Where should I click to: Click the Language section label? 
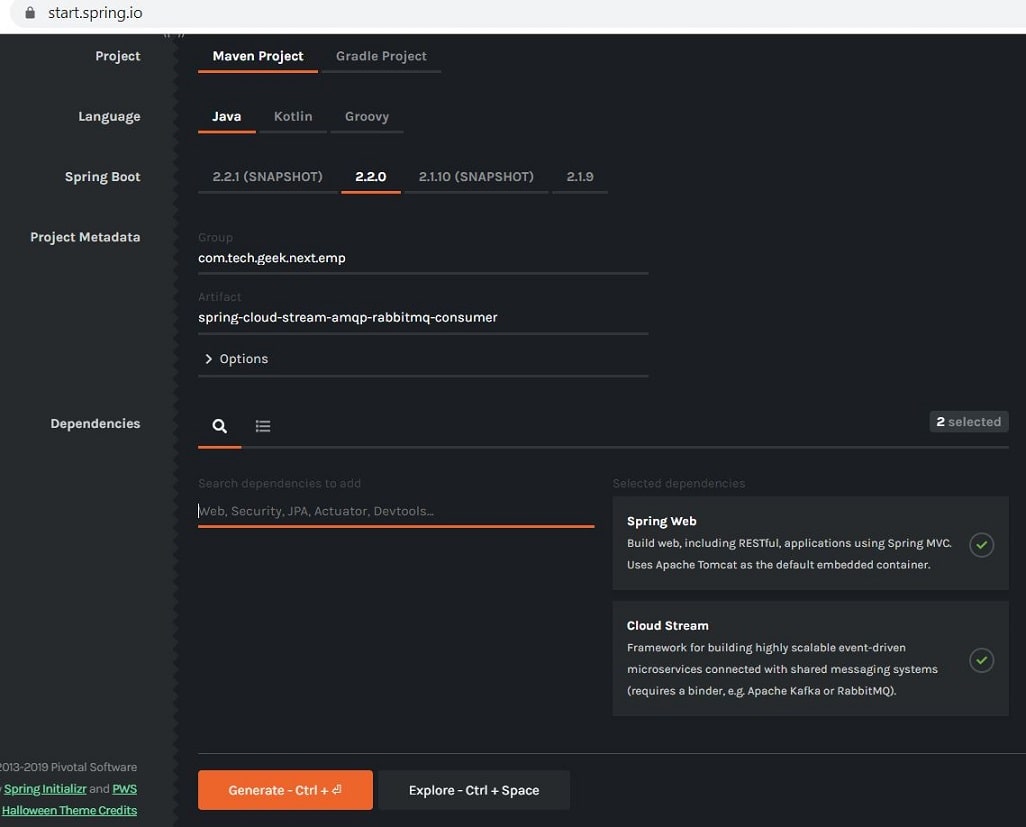tap(109, 116)
